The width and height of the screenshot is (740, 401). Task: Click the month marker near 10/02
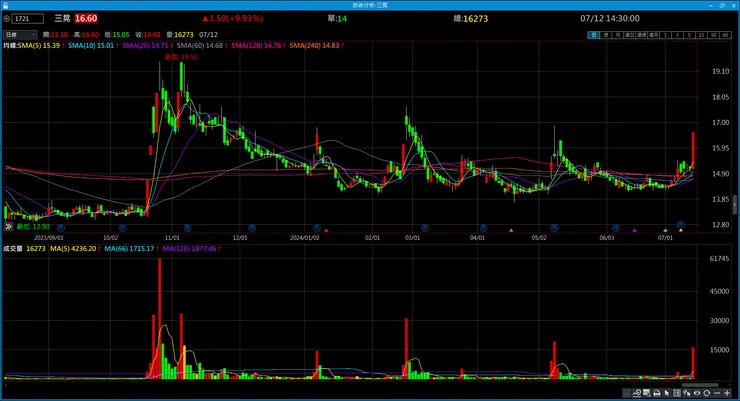click(x=123, y=228)
